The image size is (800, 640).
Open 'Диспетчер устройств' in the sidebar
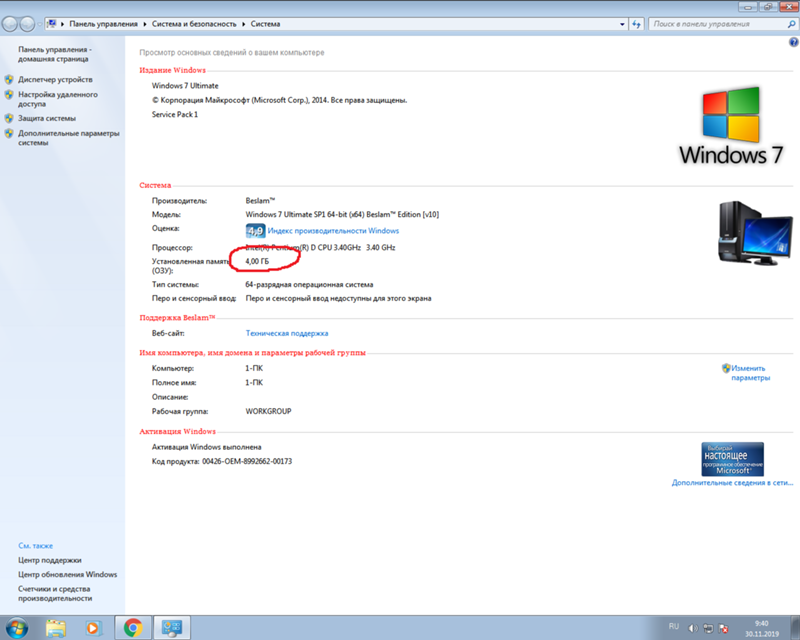(x=55, y=79)
